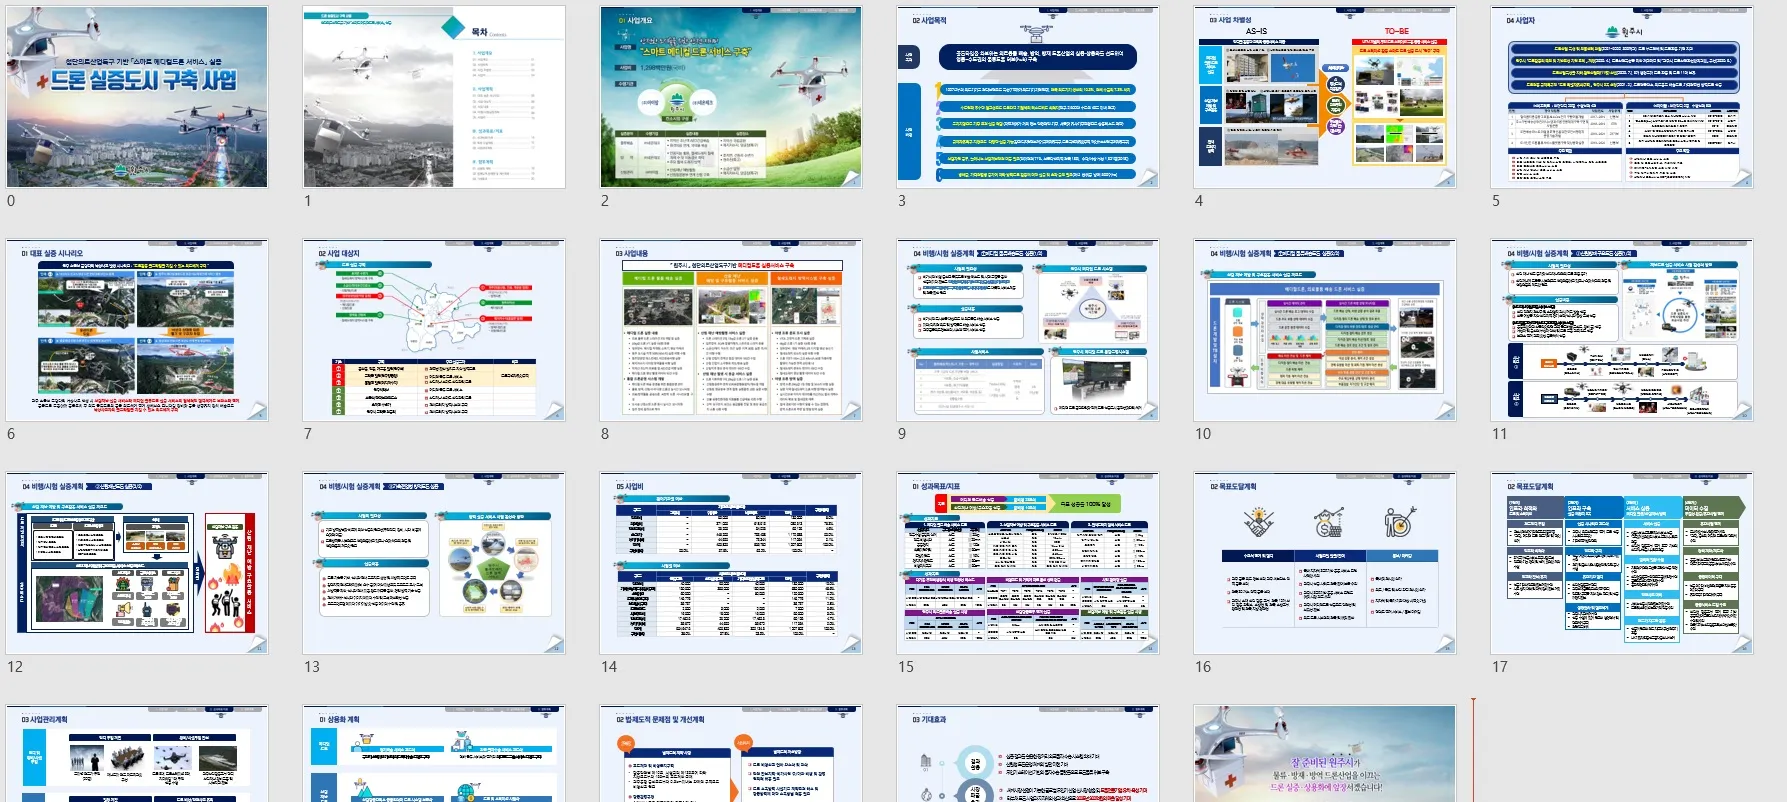This screenshot has height=802, width=1787.
Task: Select slide 12 with firefighter illustration
Action: (x=137, y=563)
